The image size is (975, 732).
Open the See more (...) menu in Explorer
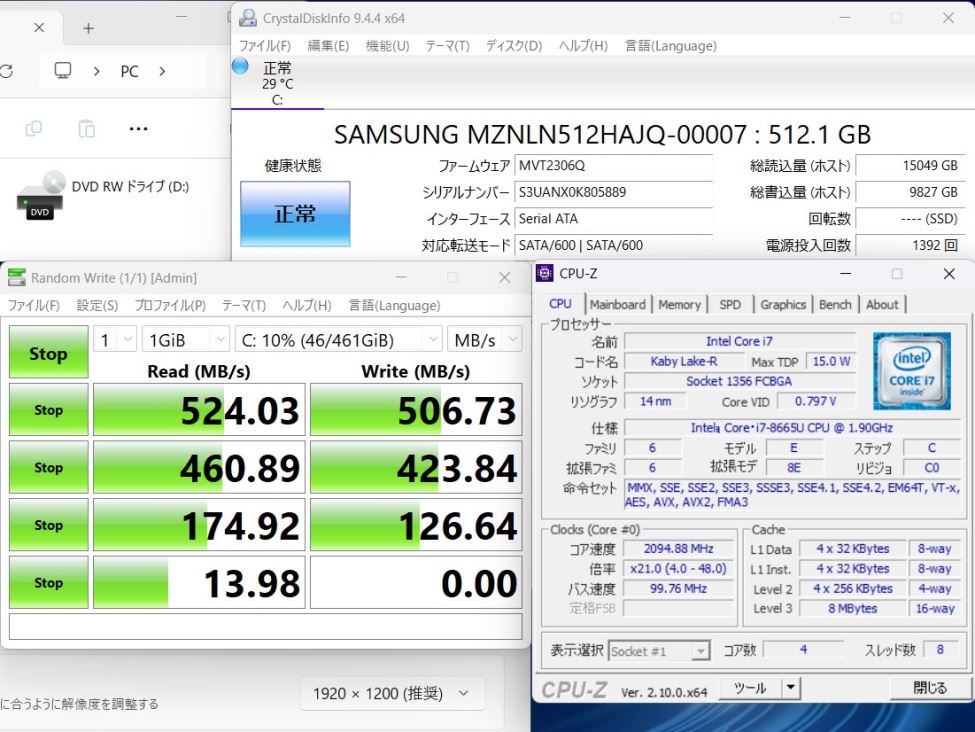point(138,129)
